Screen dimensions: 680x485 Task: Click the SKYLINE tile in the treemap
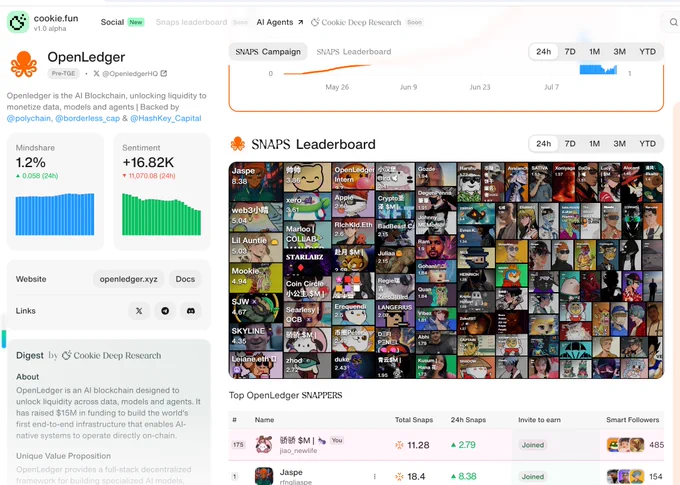[x=256, y=337]
